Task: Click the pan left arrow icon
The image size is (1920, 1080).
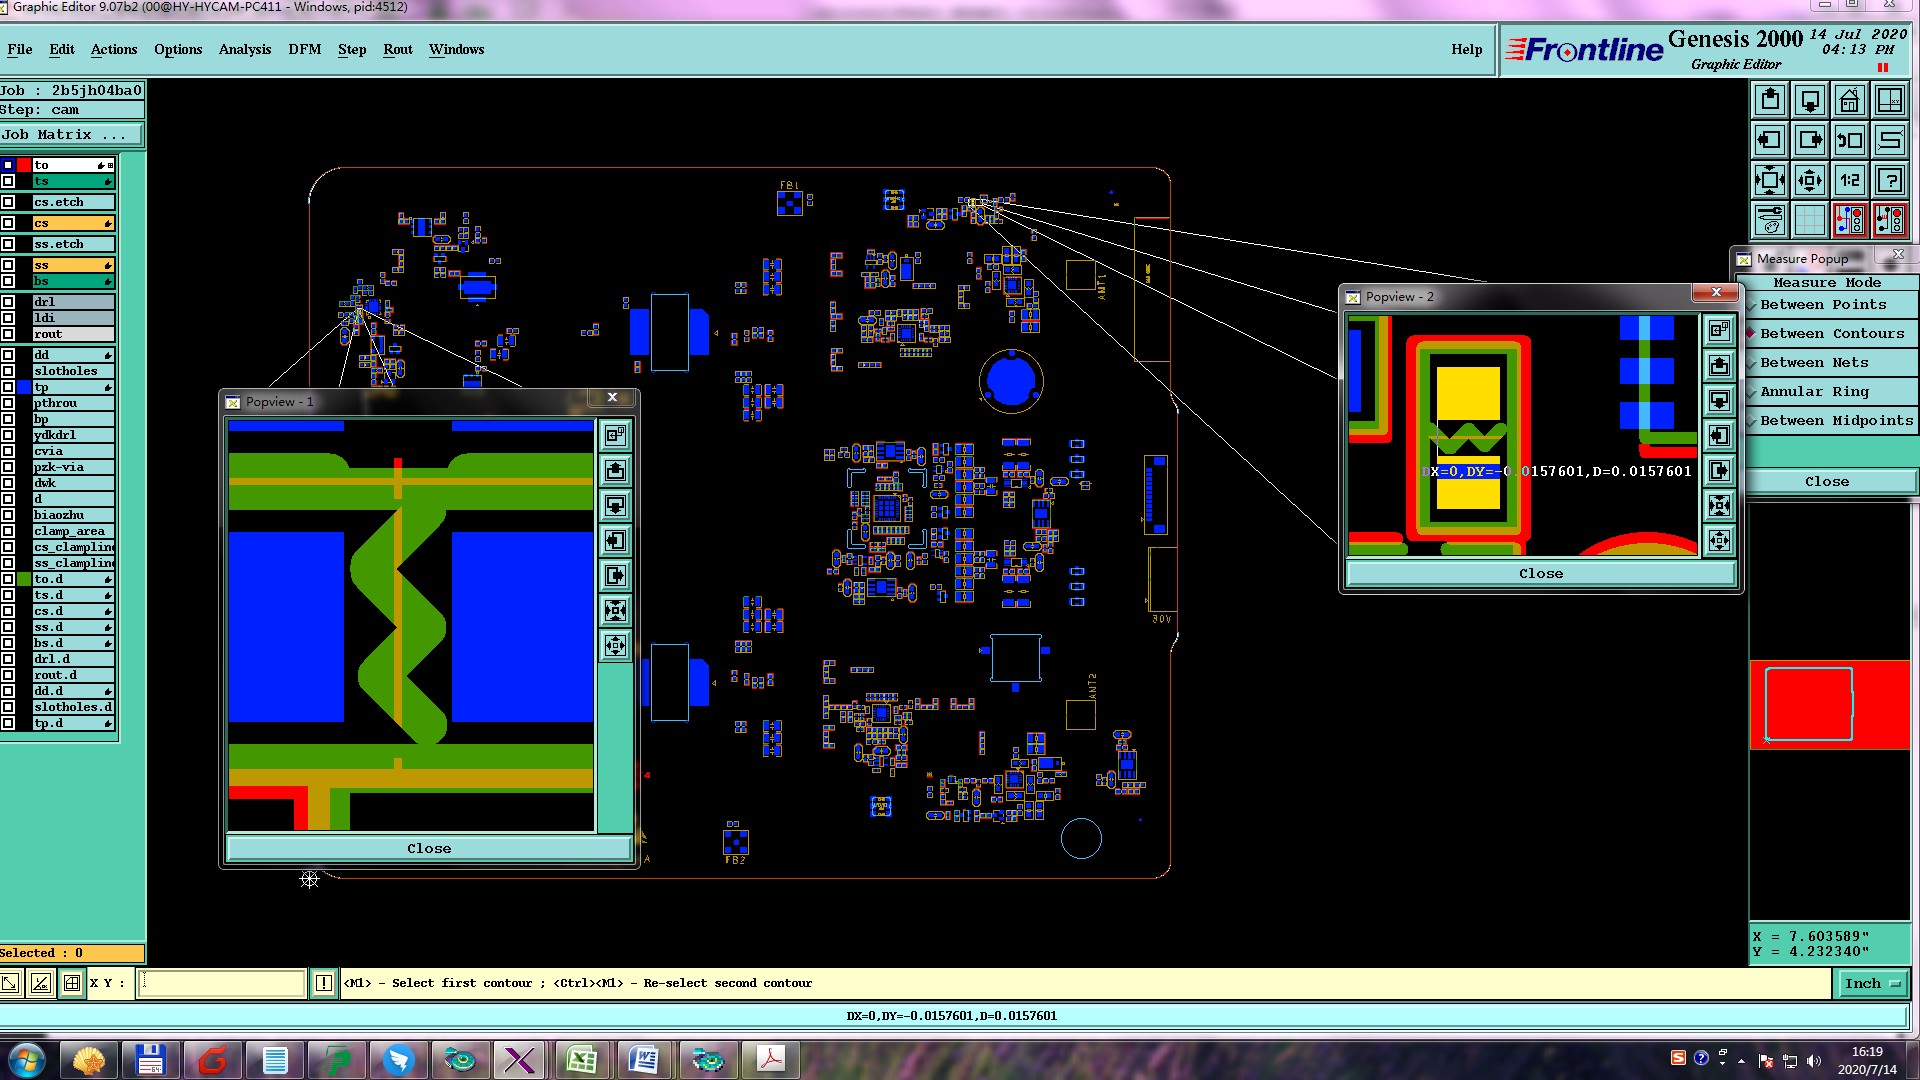Action: (x=1770, y=140)
